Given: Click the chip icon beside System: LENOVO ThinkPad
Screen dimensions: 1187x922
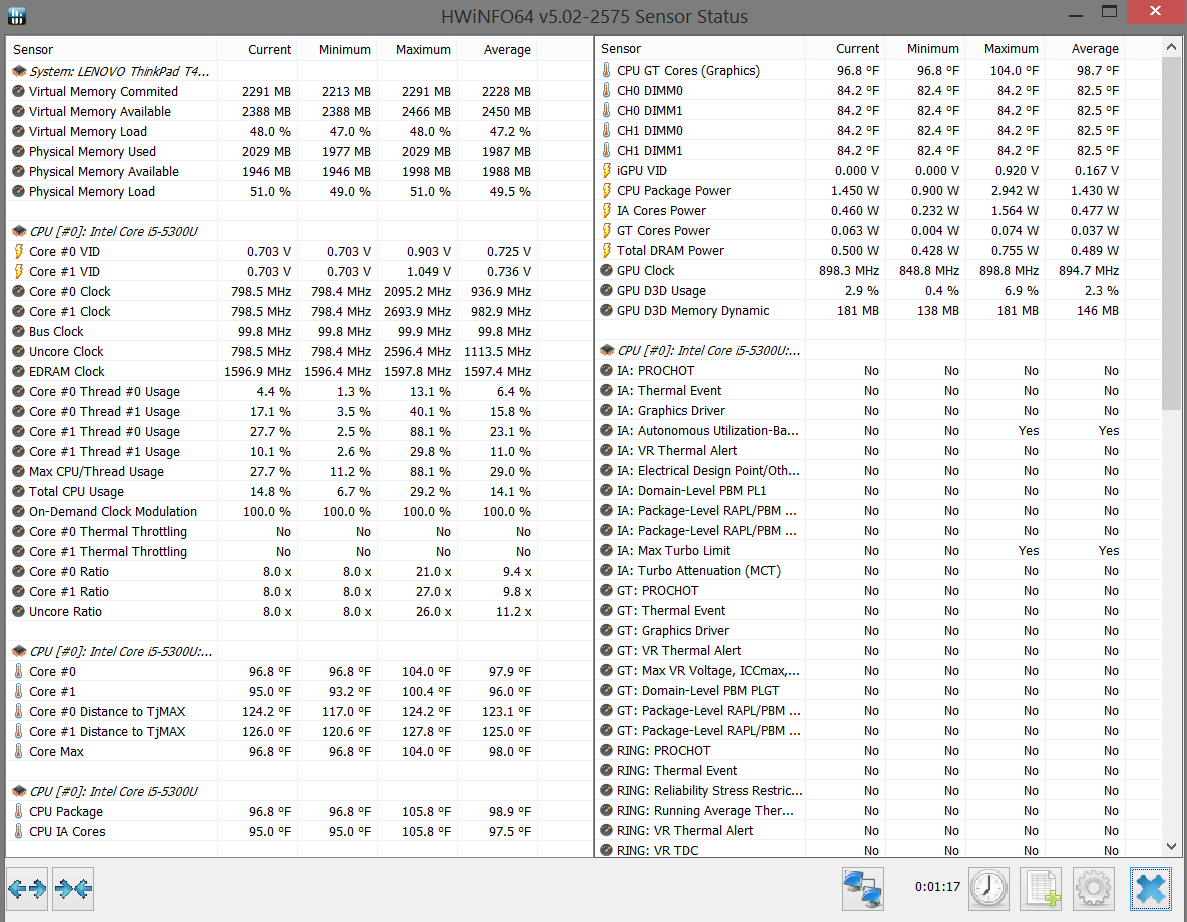Looking at the screenshot, I should pos(19,71).
